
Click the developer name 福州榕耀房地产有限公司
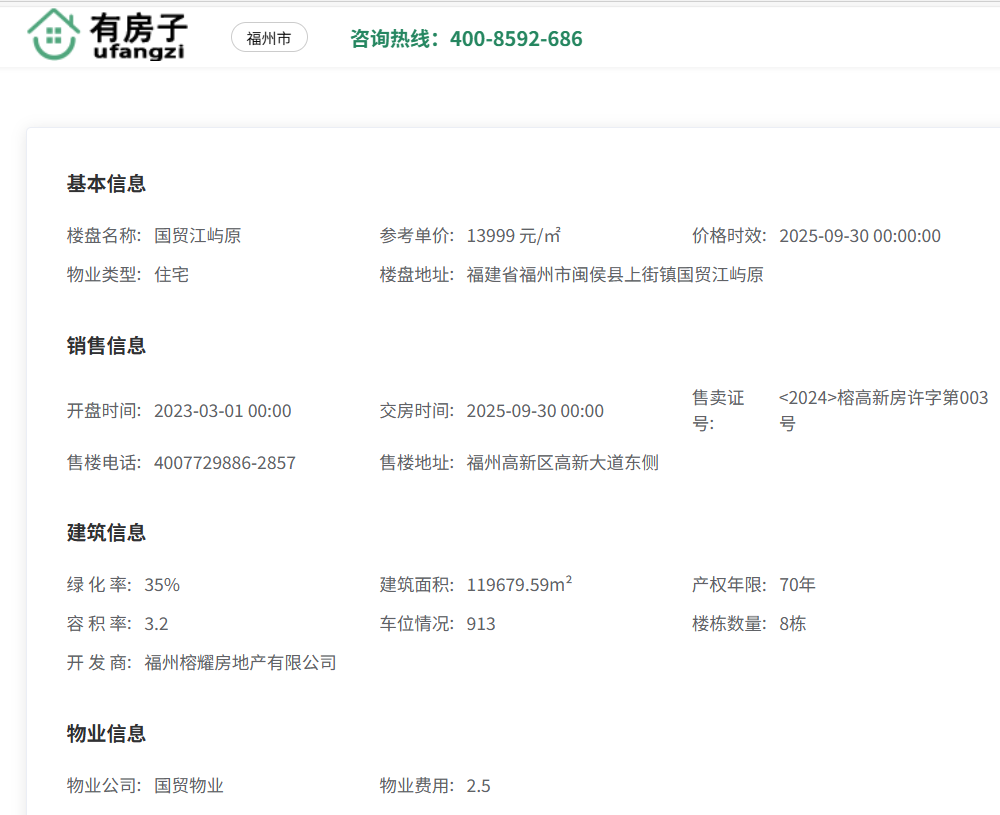point(240,662)
